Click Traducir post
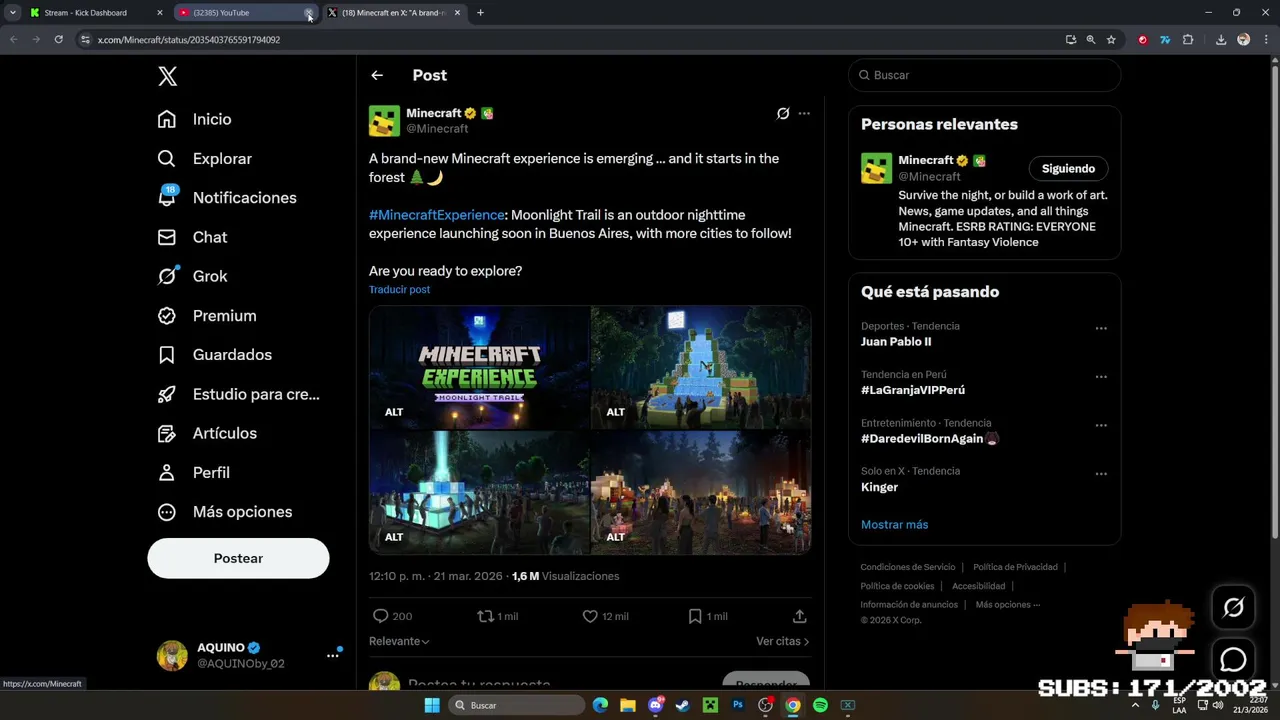Image resolution: width=1280 pixels, height=720 pixels. point(399,290)
